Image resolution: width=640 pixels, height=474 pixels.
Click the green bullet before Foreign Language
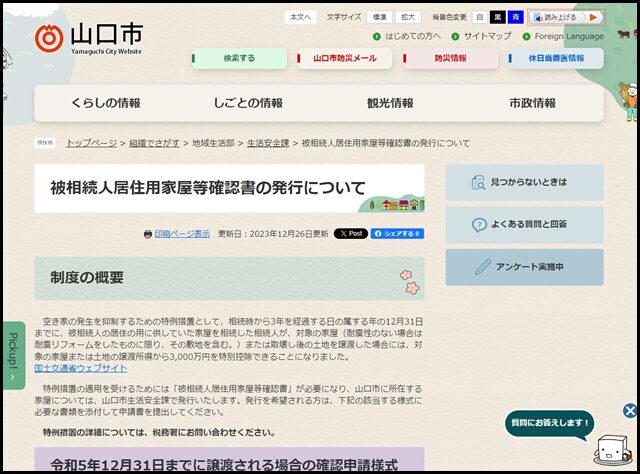pyautogui.click(x=527, y=36)
